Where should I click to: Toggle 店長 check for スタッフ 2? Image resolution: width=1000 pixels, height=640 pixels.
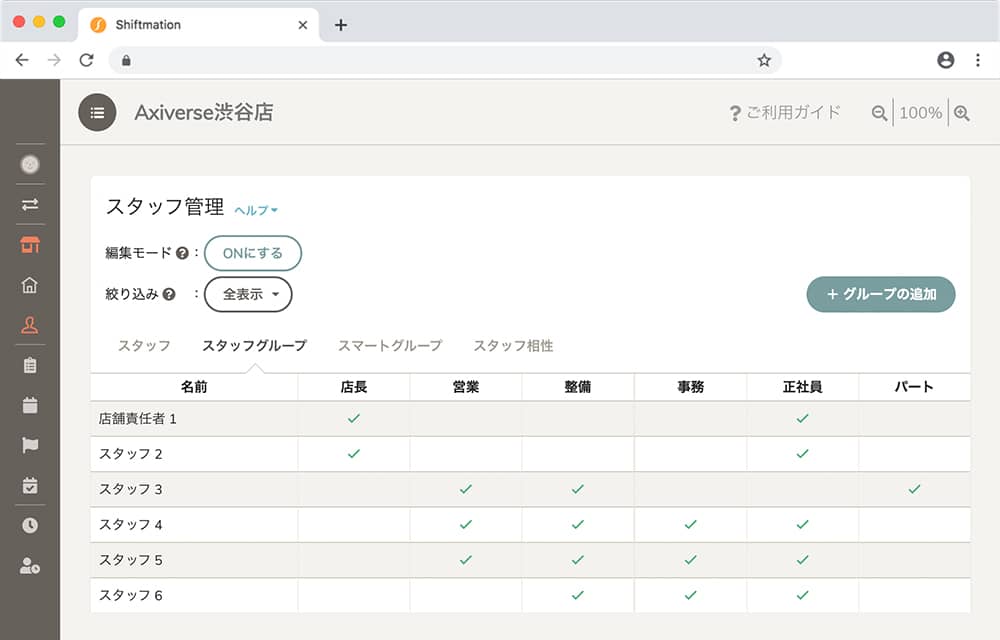pyautogui.click(x=354, y=454)
